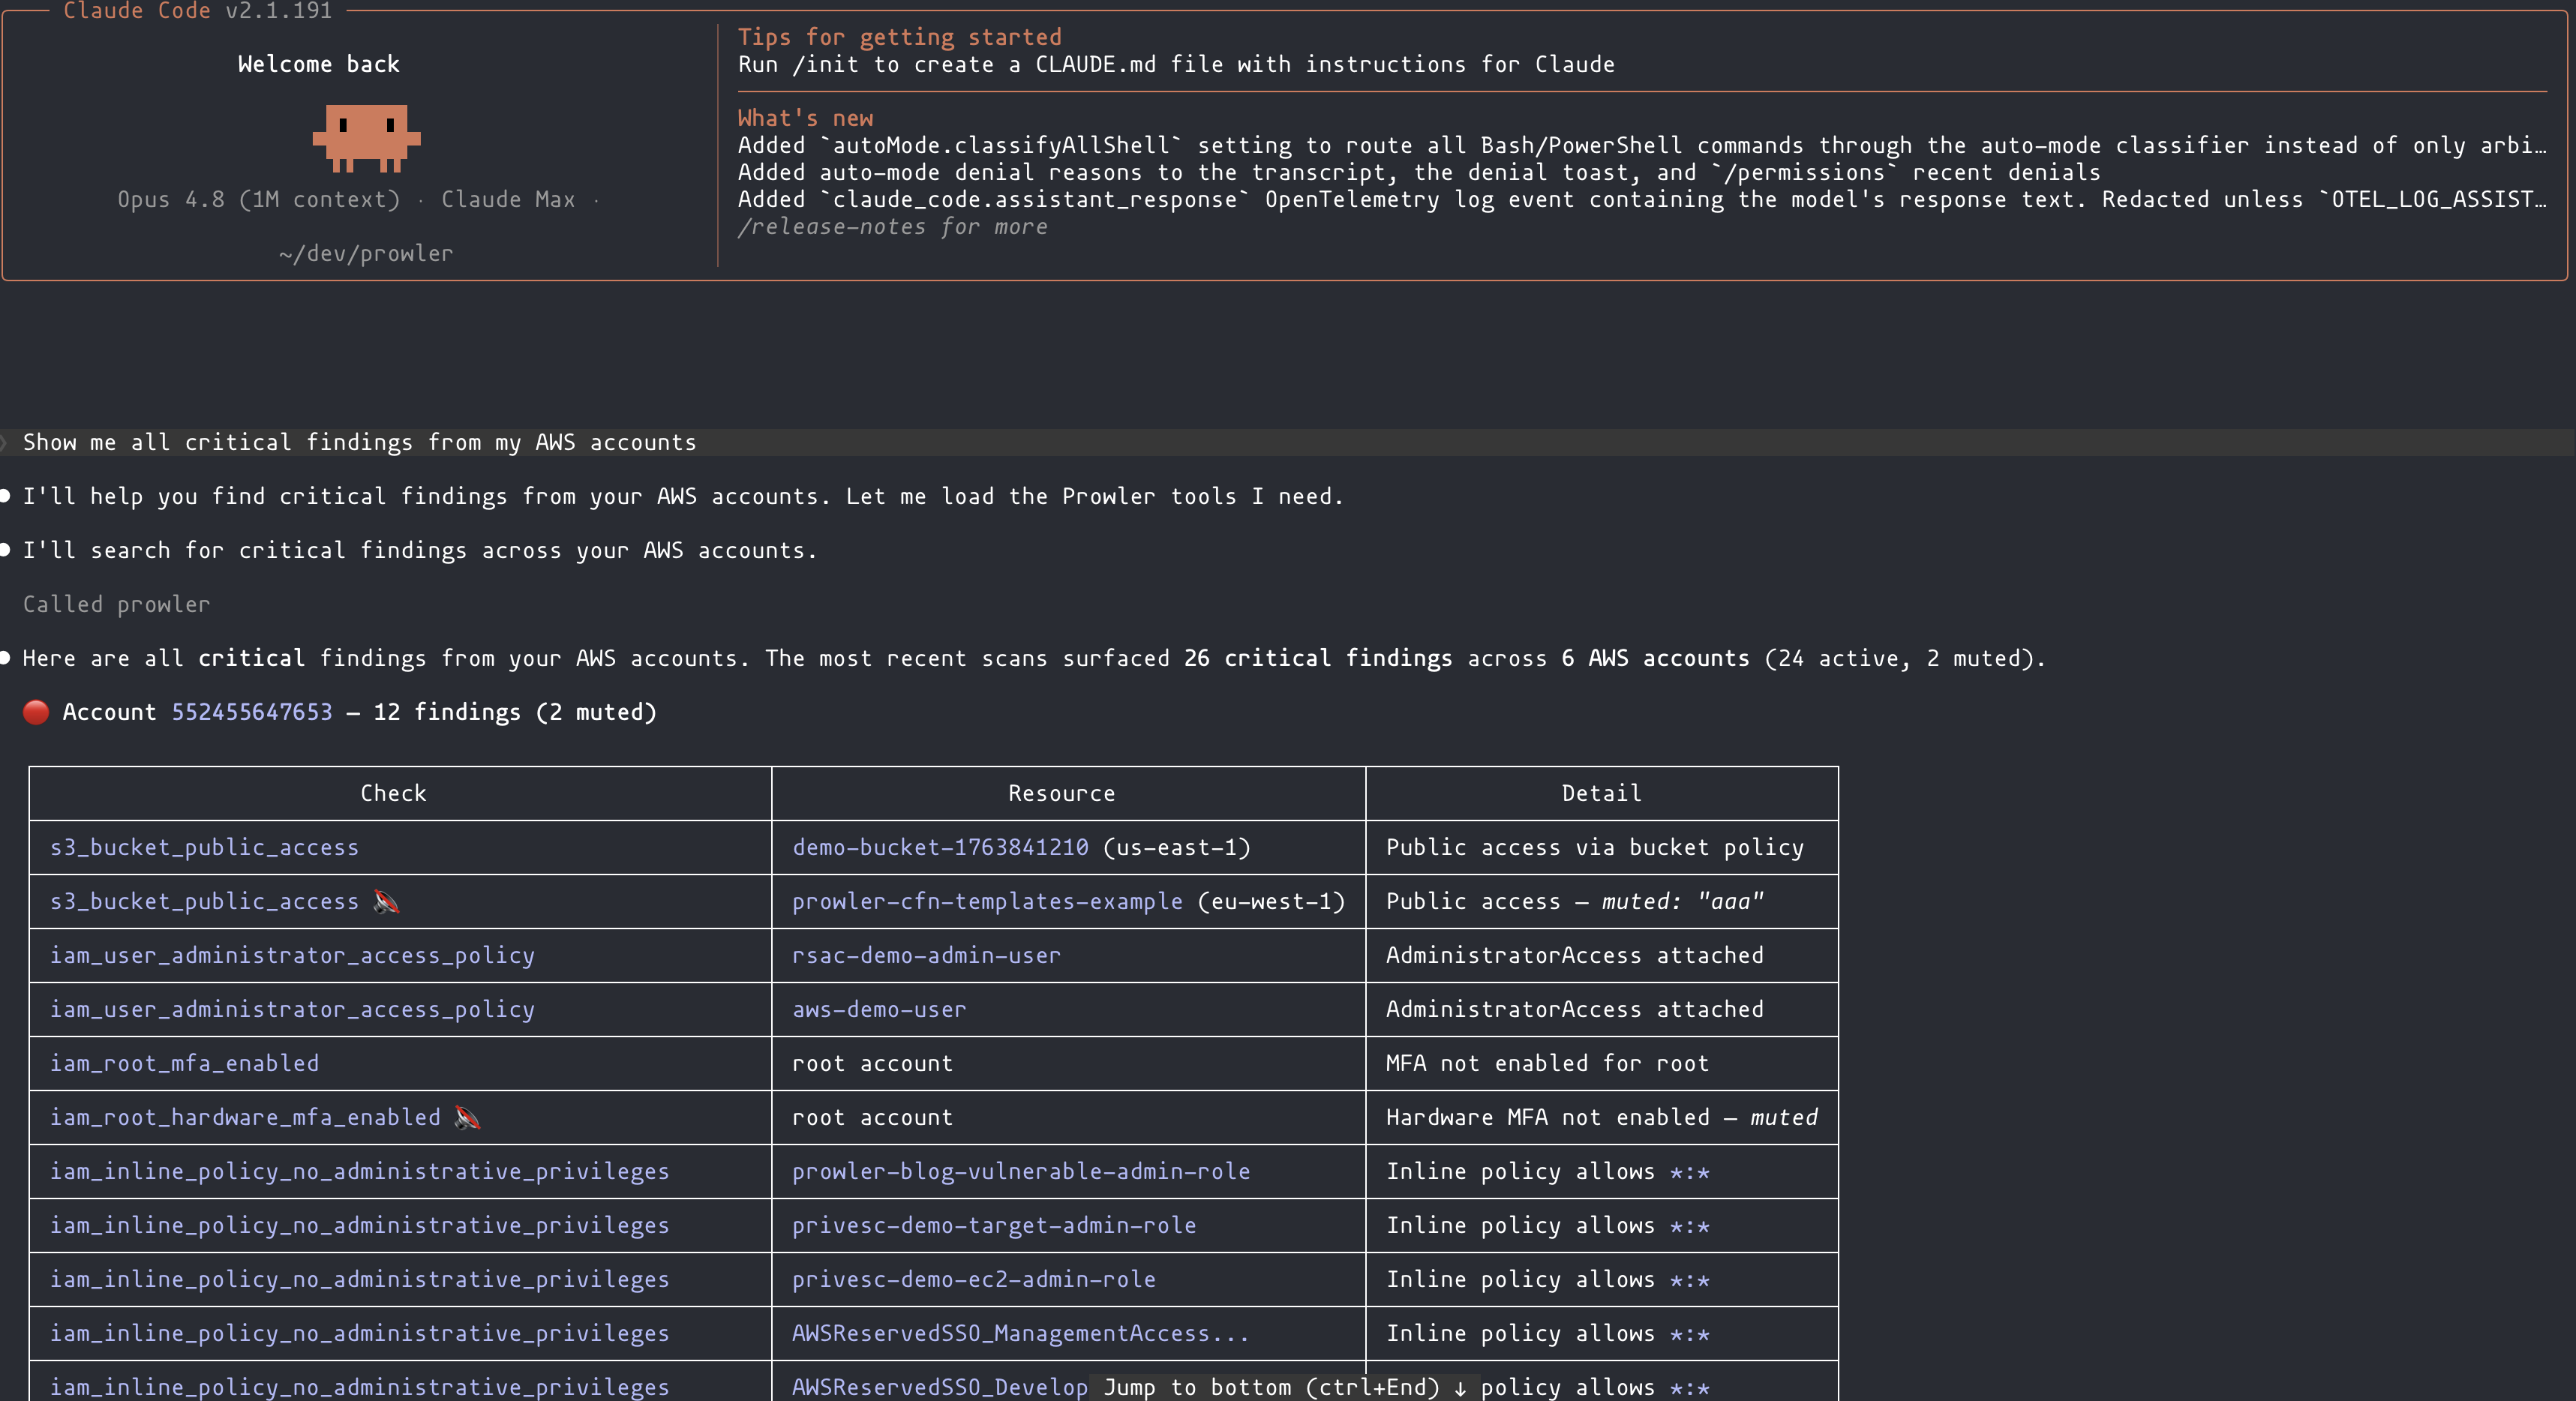Open the prowler-cfn-templates-example resource link

coord(987,901)
